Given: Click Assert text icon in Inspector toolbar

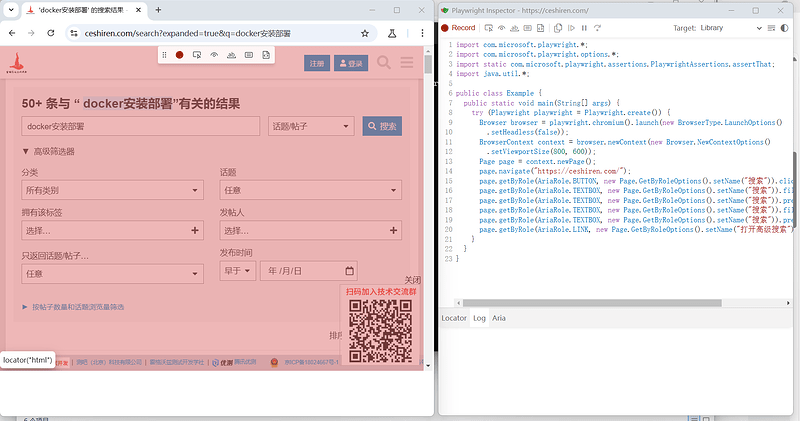Looking at the screenshot, I should click(514, 28).
